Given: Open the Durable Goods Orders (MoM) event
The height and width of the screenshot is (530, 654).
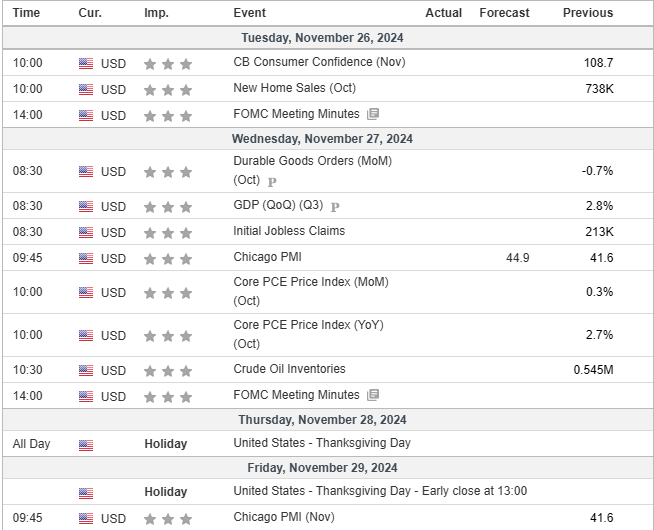Looking at the screenshot, I should pos(313,170).
